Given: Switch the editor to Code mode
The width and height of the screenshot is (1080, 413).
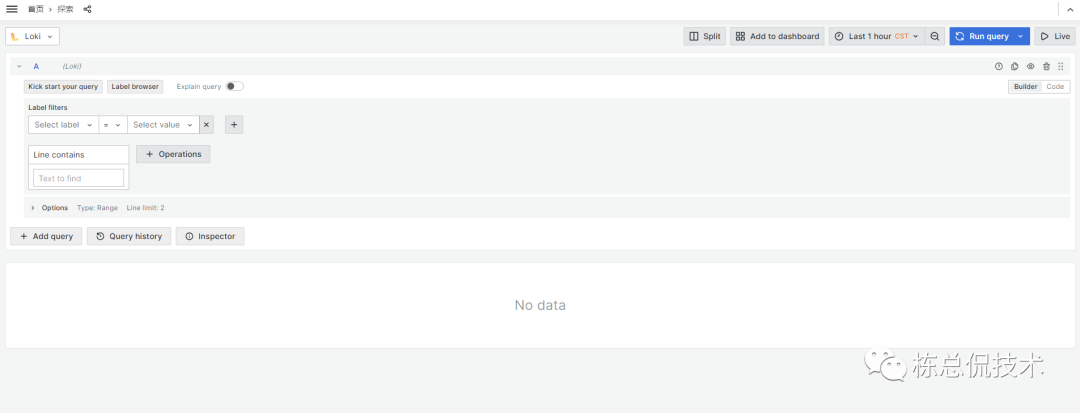Looking at the screenshot, I should click(x=1055, y=86).
